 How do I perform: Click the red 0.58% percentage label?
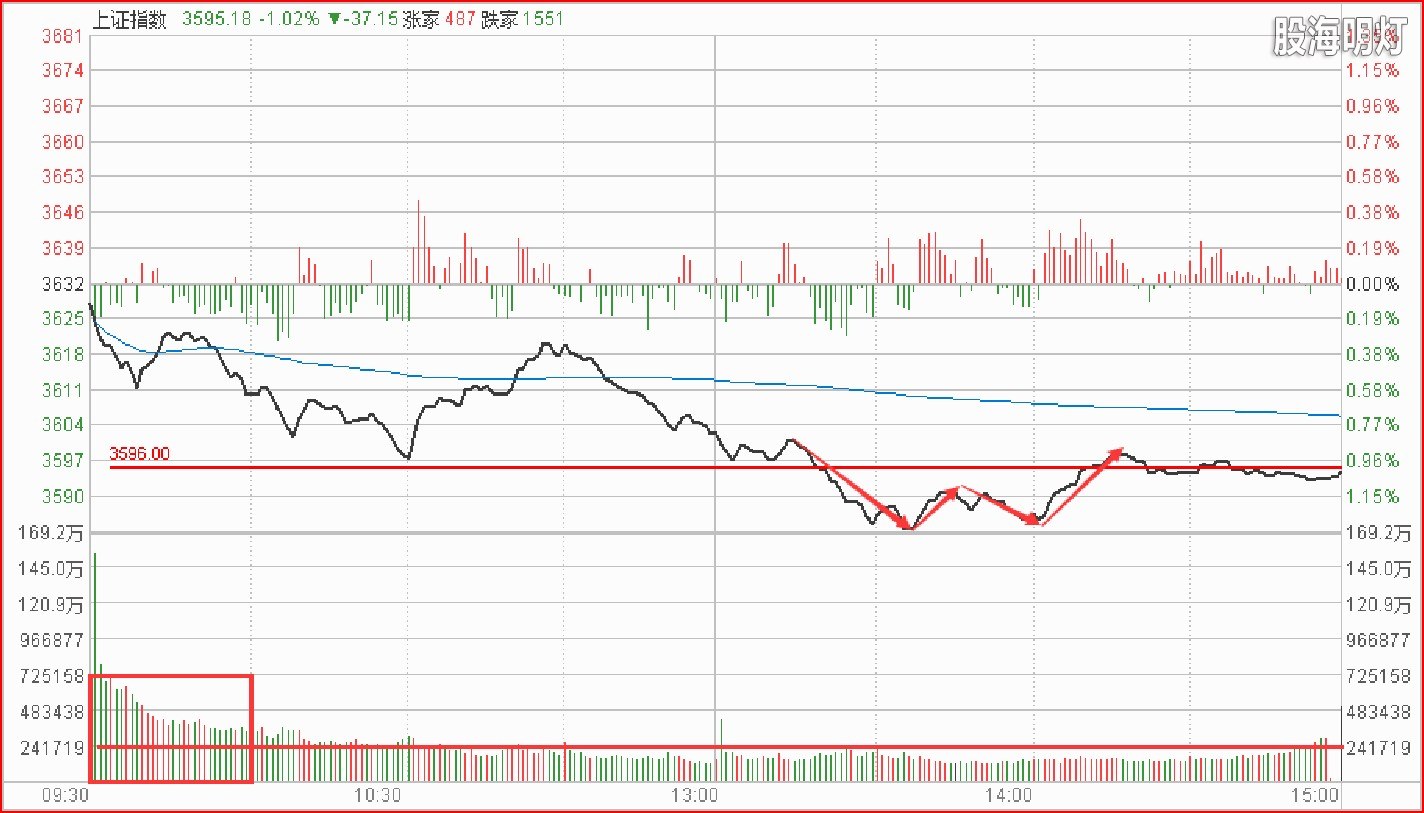point(1373,176)
